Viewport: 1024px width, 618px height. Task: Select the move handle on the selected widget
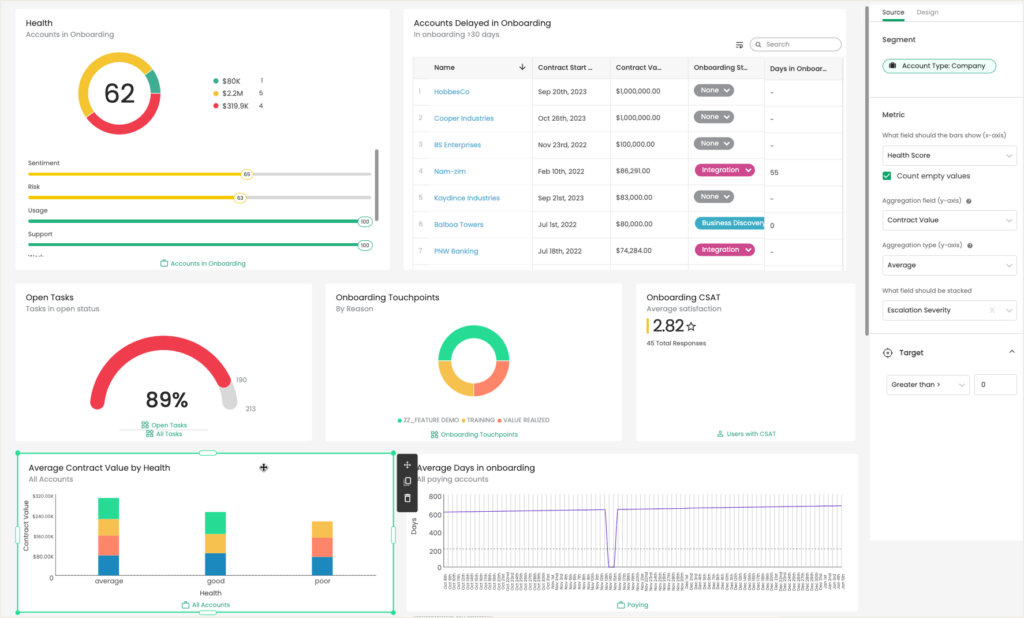(407, 465)
